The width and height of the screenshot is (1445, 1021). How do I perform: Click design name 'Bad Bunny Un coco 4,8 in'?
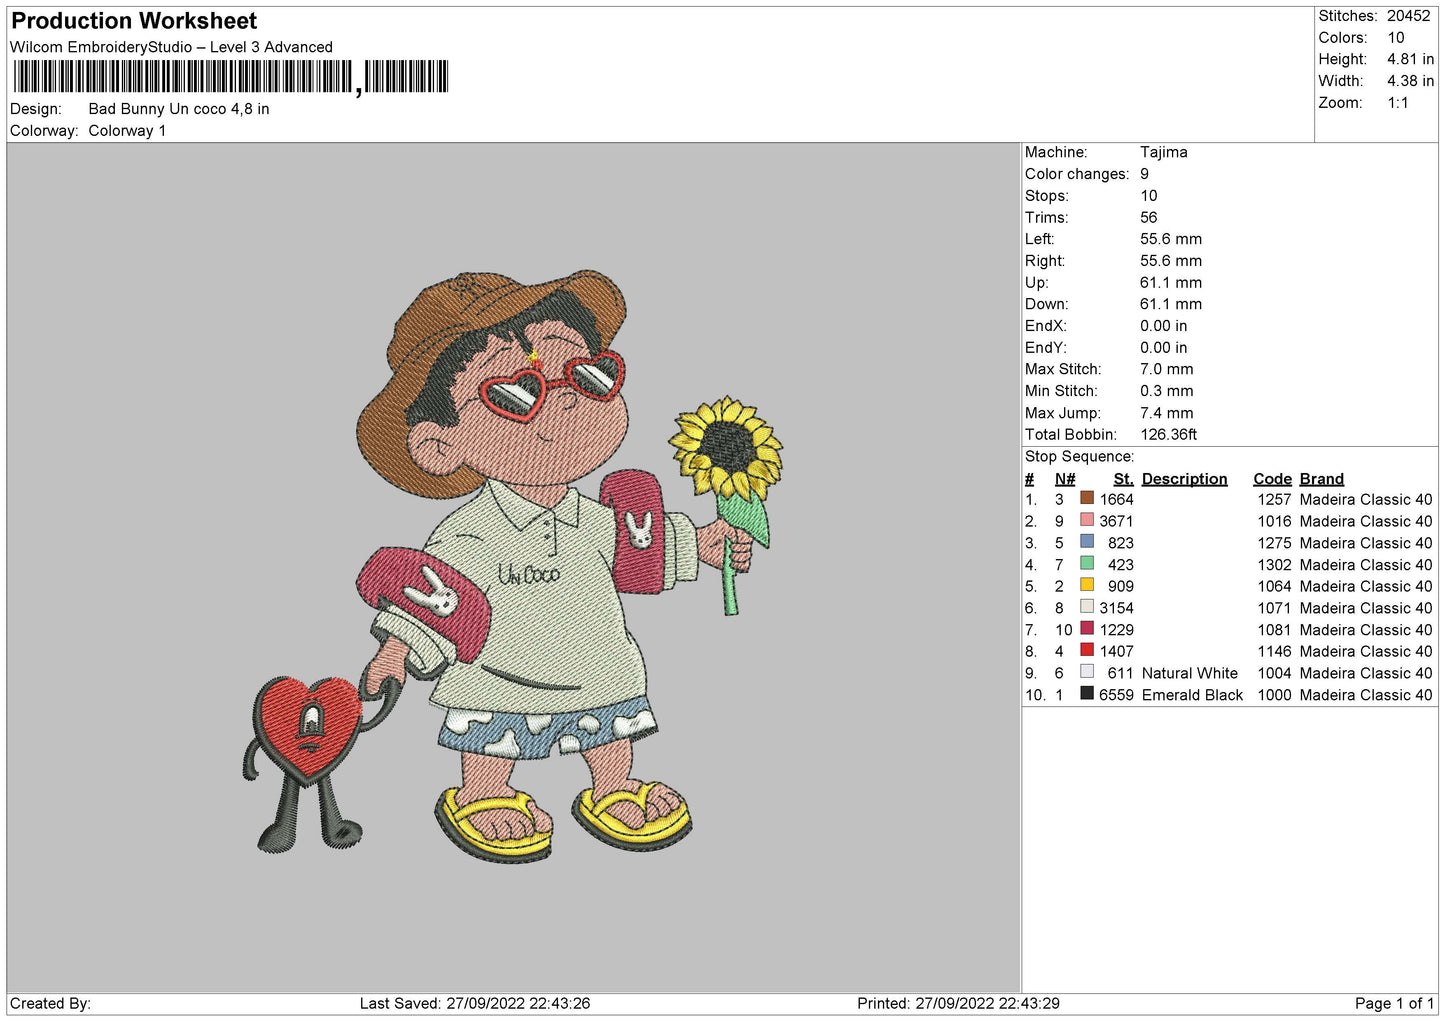point(179,109)
